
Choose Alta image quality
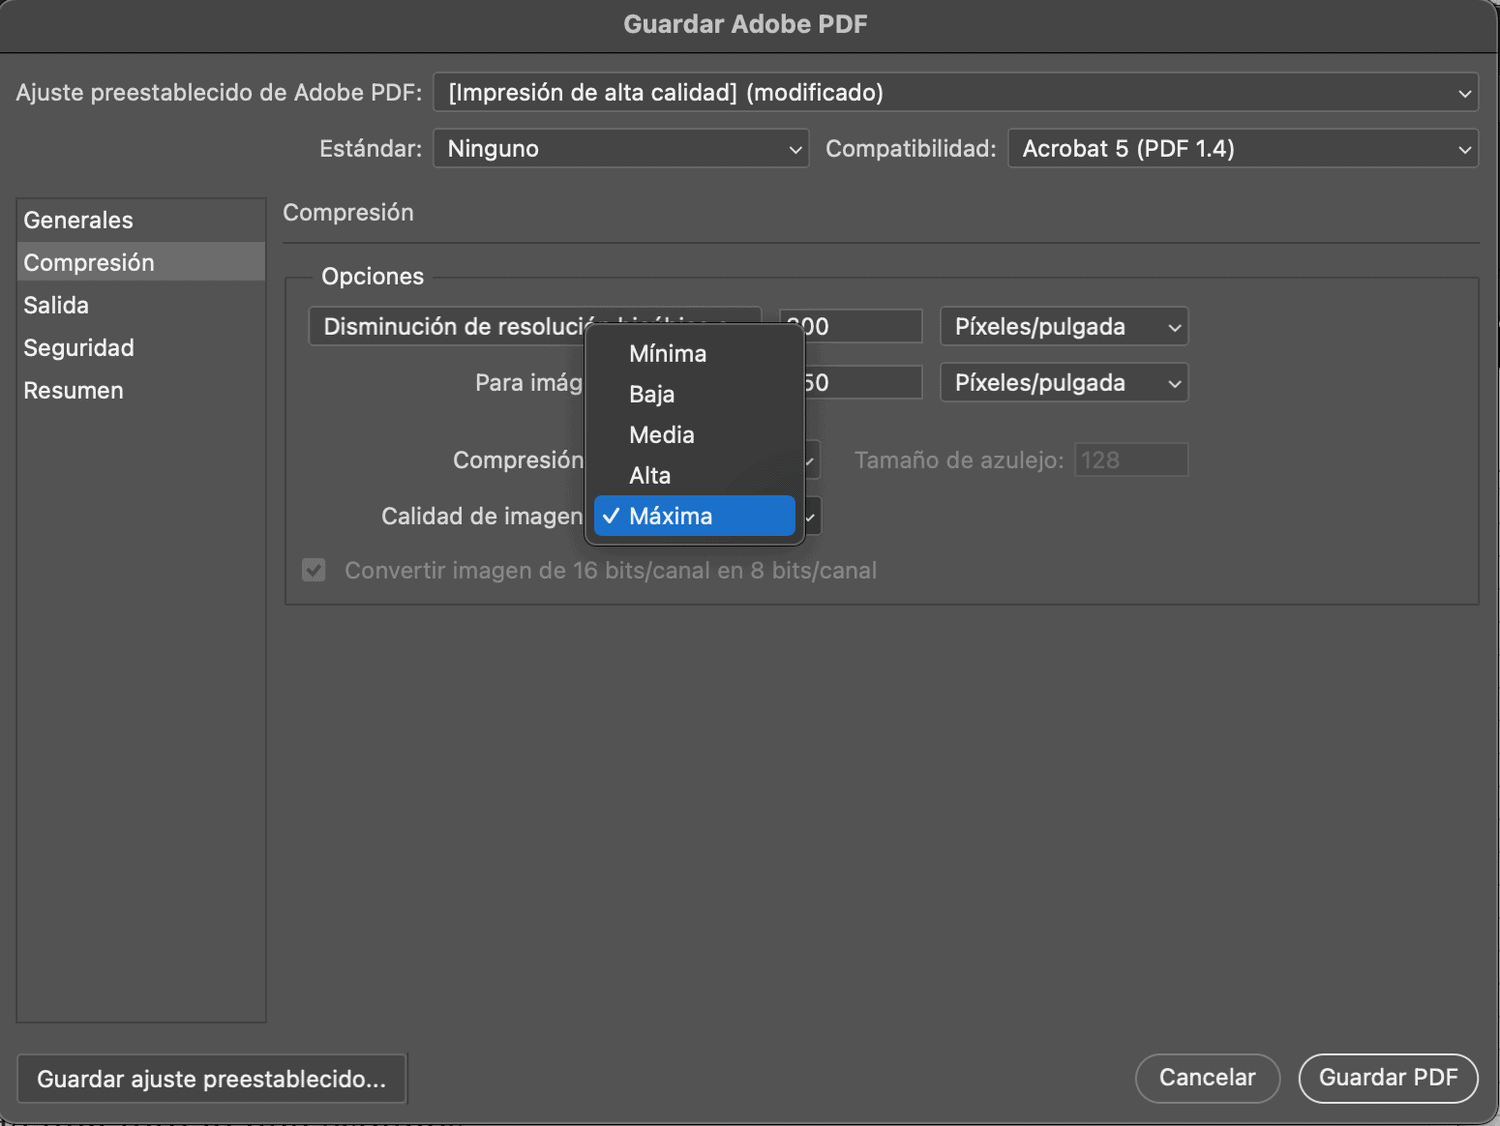click(x=694, y=476)
